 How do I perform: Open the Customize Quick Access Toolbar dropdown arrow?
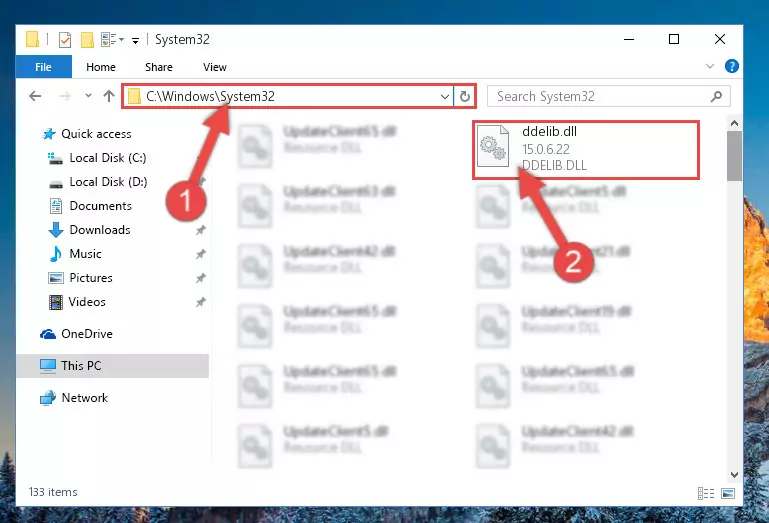(135, 40)
